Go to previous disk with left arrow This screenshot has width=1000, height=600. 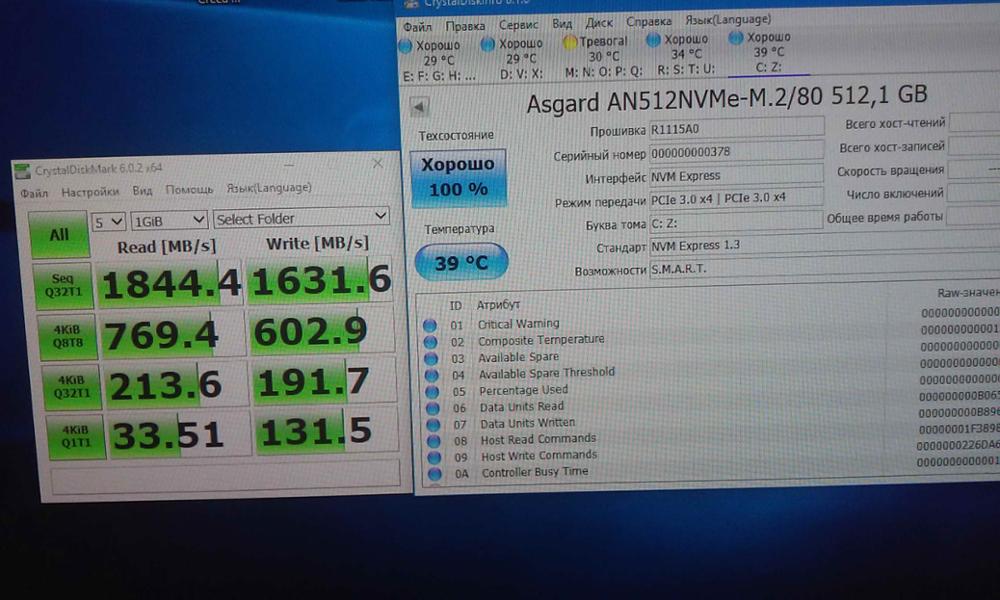[x=419, y=108]
